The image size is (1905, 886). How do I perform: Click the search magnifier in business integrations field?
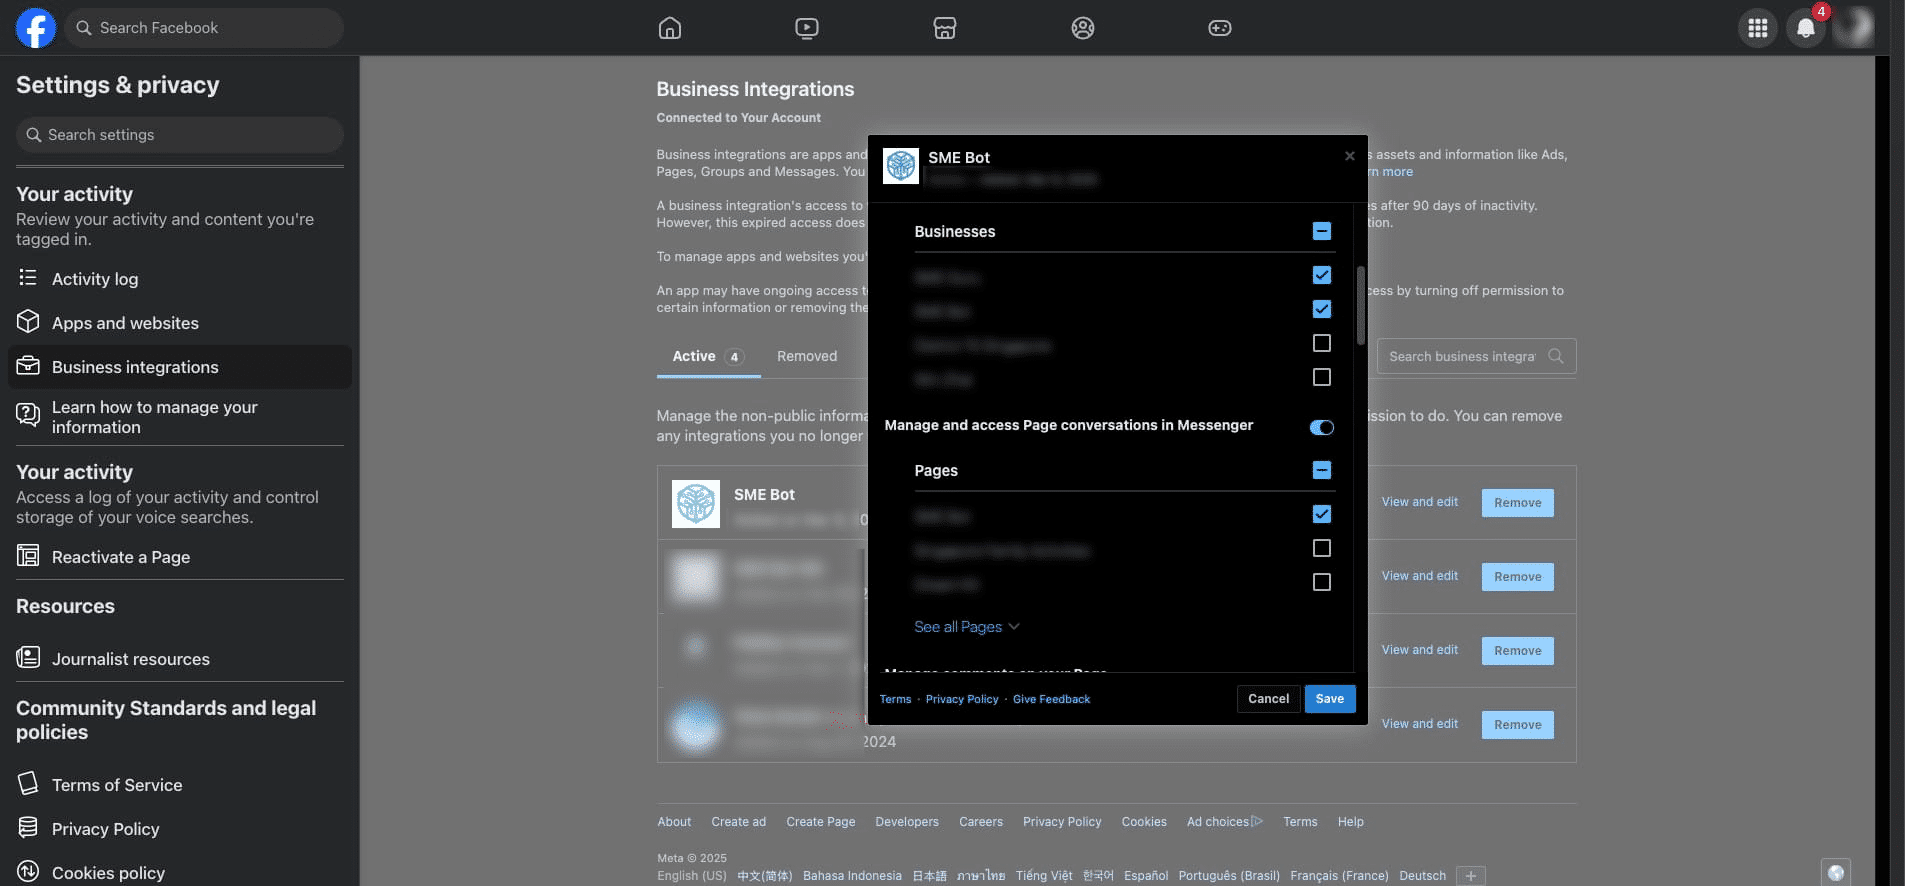[x=1556, y=356]
